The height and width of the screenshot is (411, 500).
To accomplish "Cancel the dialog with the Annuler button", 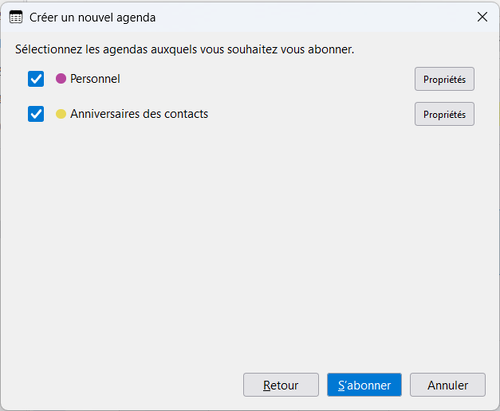I will 448,385.
